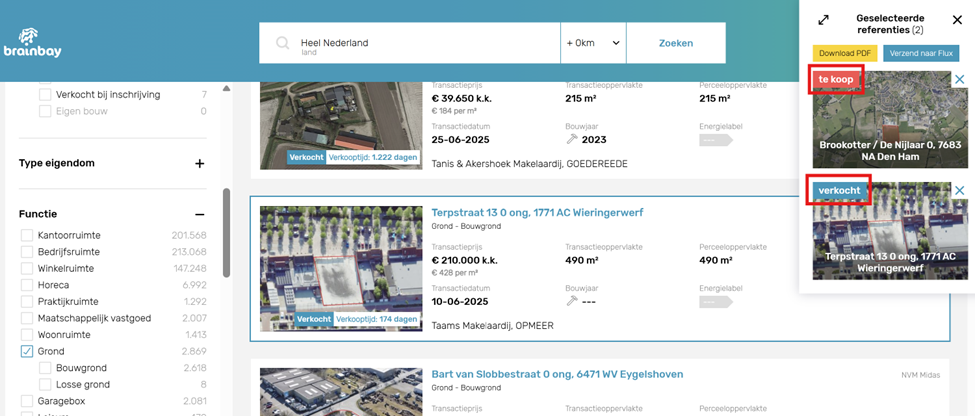Enable the Bedrijfsruimte filter checkbox
Viewport: 975px width, 416px height.
[x=27, y=252]
